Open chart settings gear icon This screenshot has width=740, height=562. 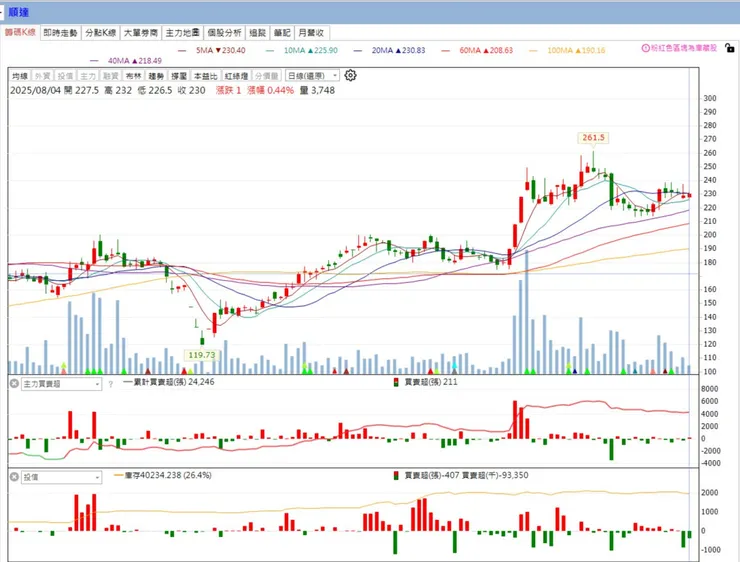click(x=350, y=75)
